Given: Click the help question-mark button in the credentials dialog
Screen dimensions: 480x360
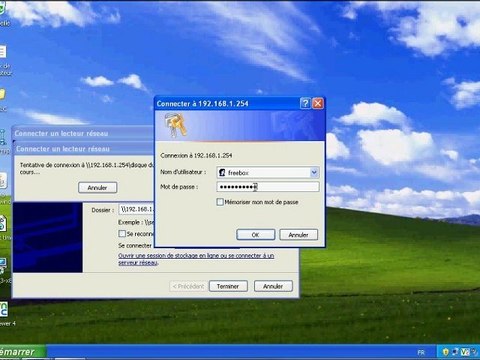Looking at the screenshot, I should coord(305,104).
